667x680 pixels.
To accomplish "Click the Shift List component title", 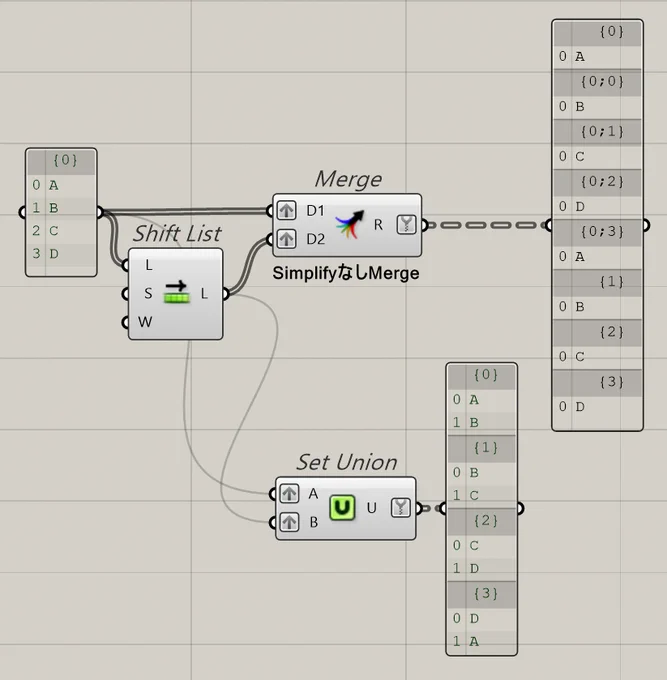I will 177,234.
